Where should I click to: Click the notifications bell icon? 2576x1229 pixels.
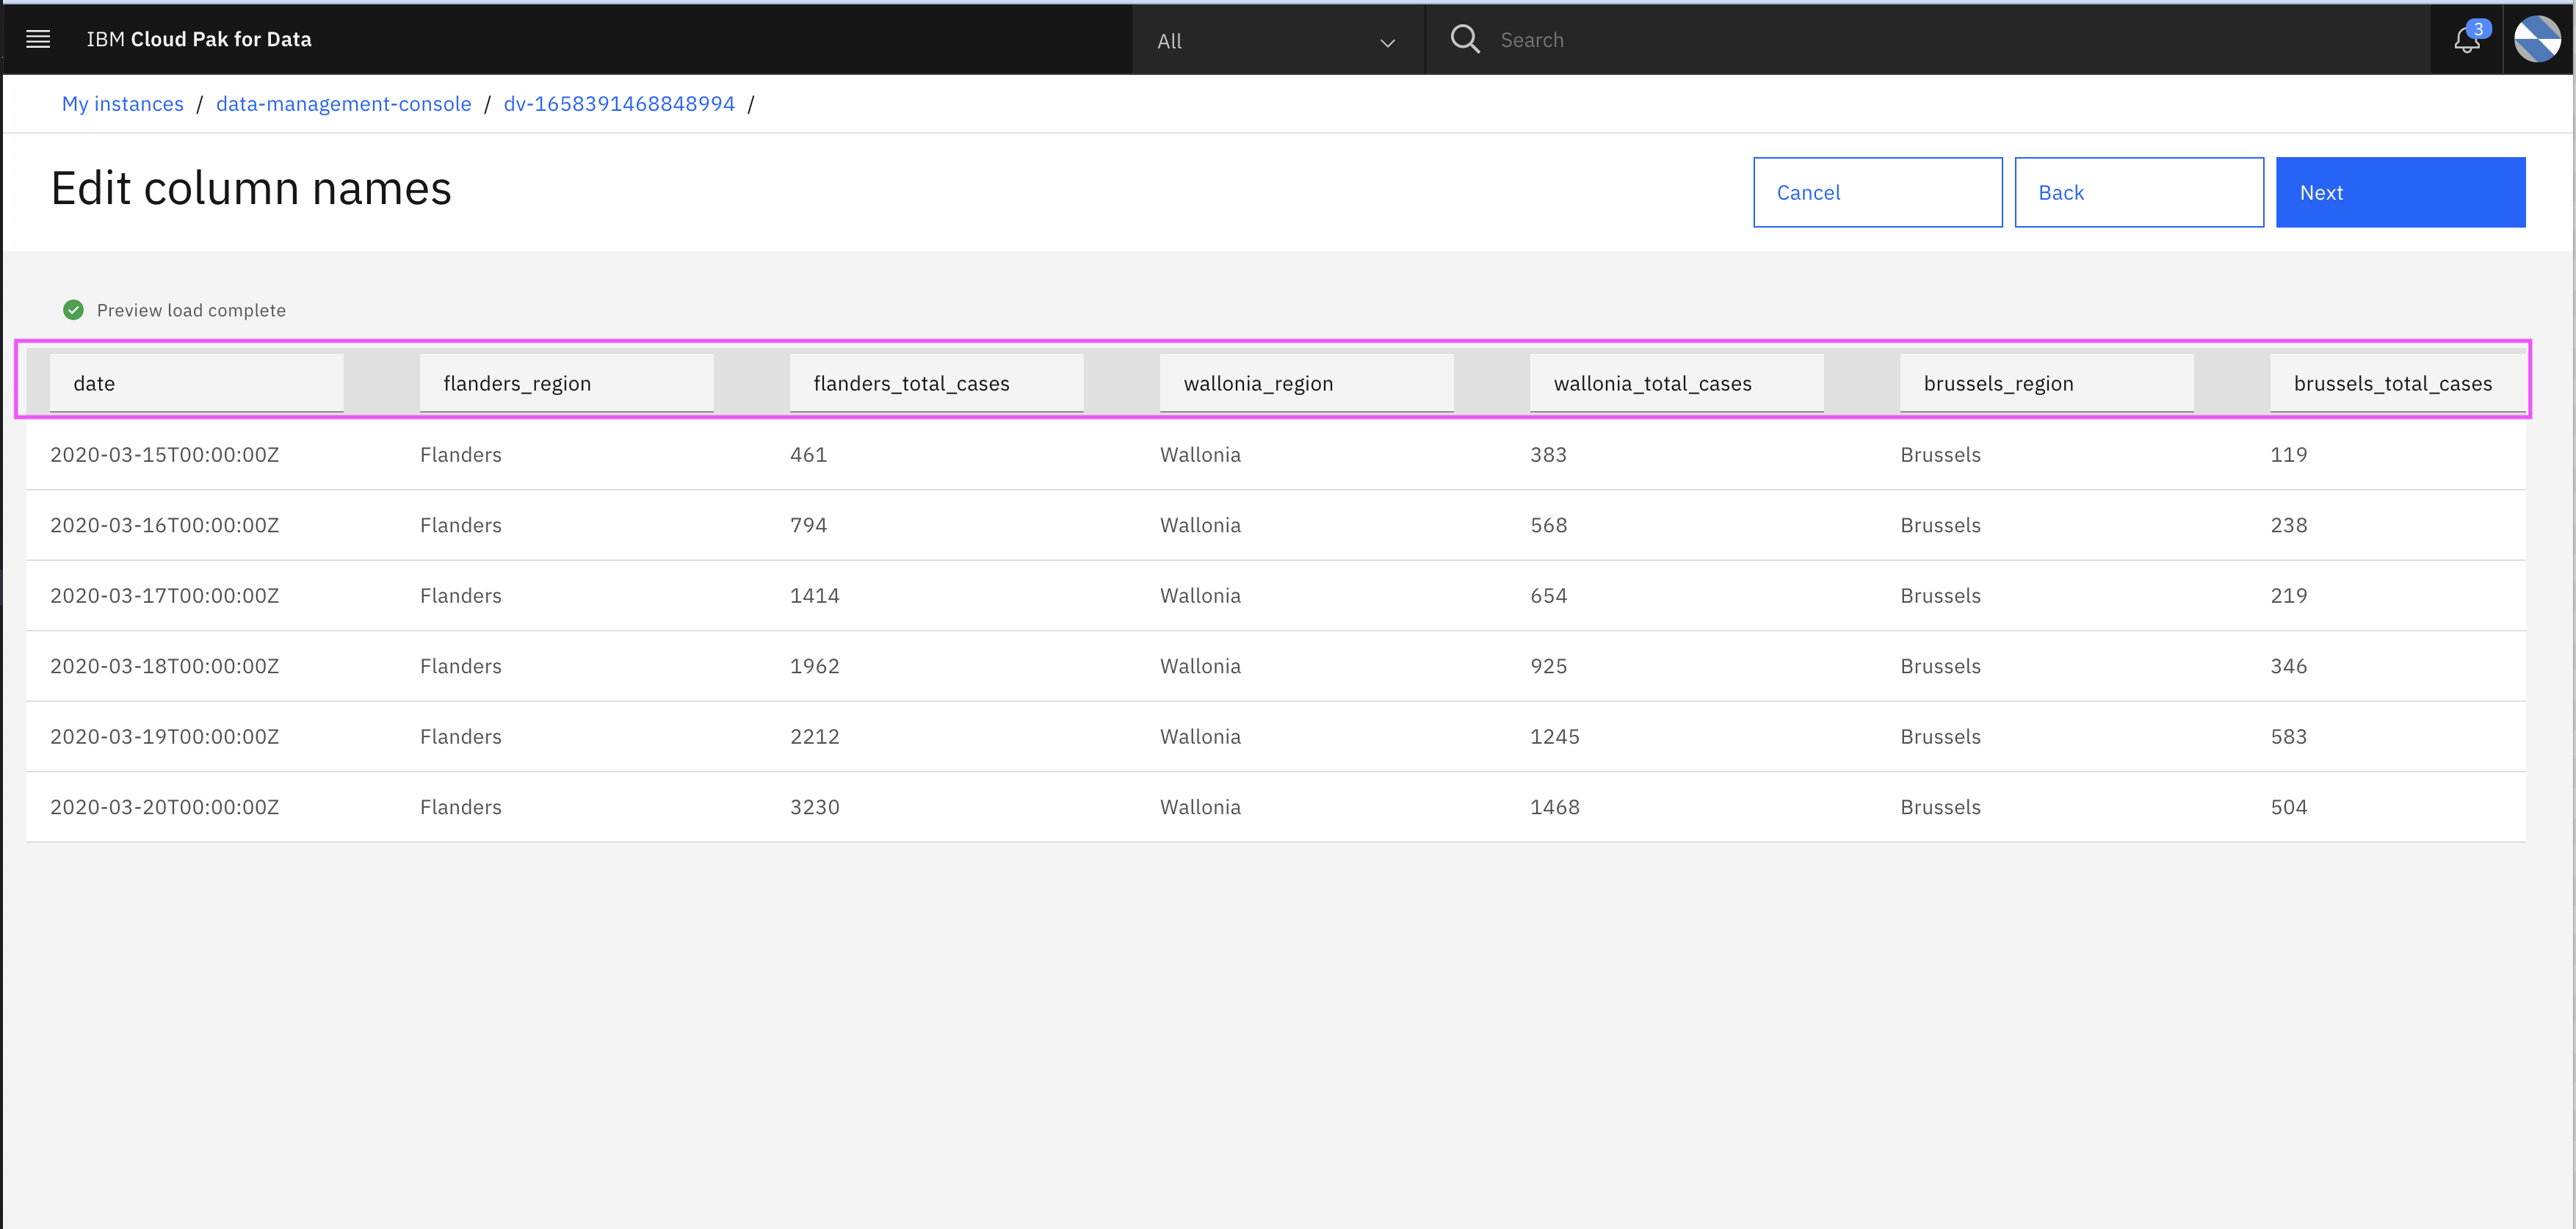pyautogui.click(x=2466, y=40)
